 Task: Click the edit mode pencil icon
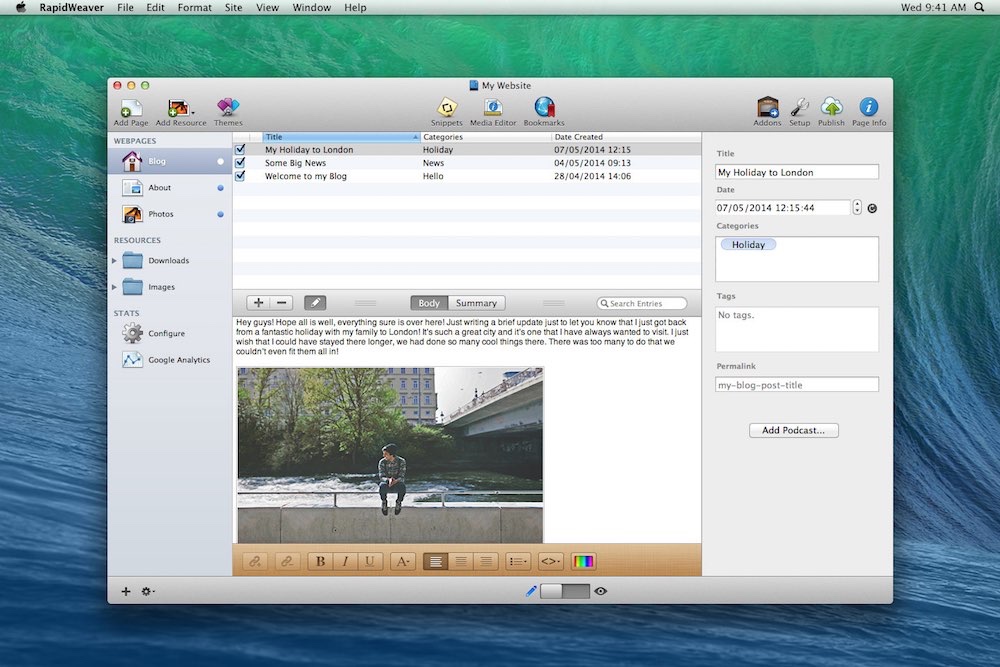pos(531,591)
